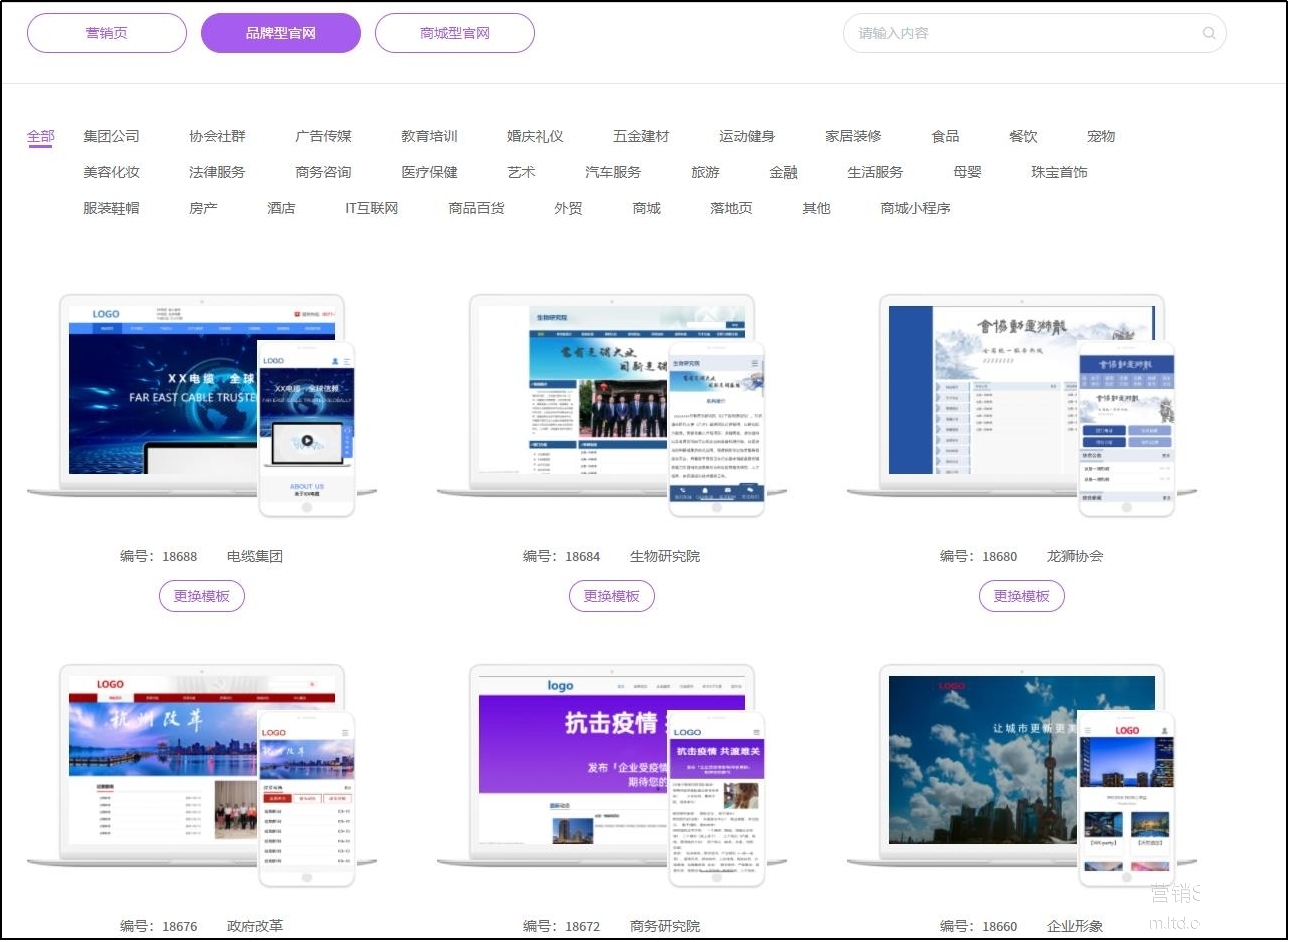This screenshot has width=1290, height=942.
Task: Filter templates by 医疗保健
Action: click(x=429, y=172)
